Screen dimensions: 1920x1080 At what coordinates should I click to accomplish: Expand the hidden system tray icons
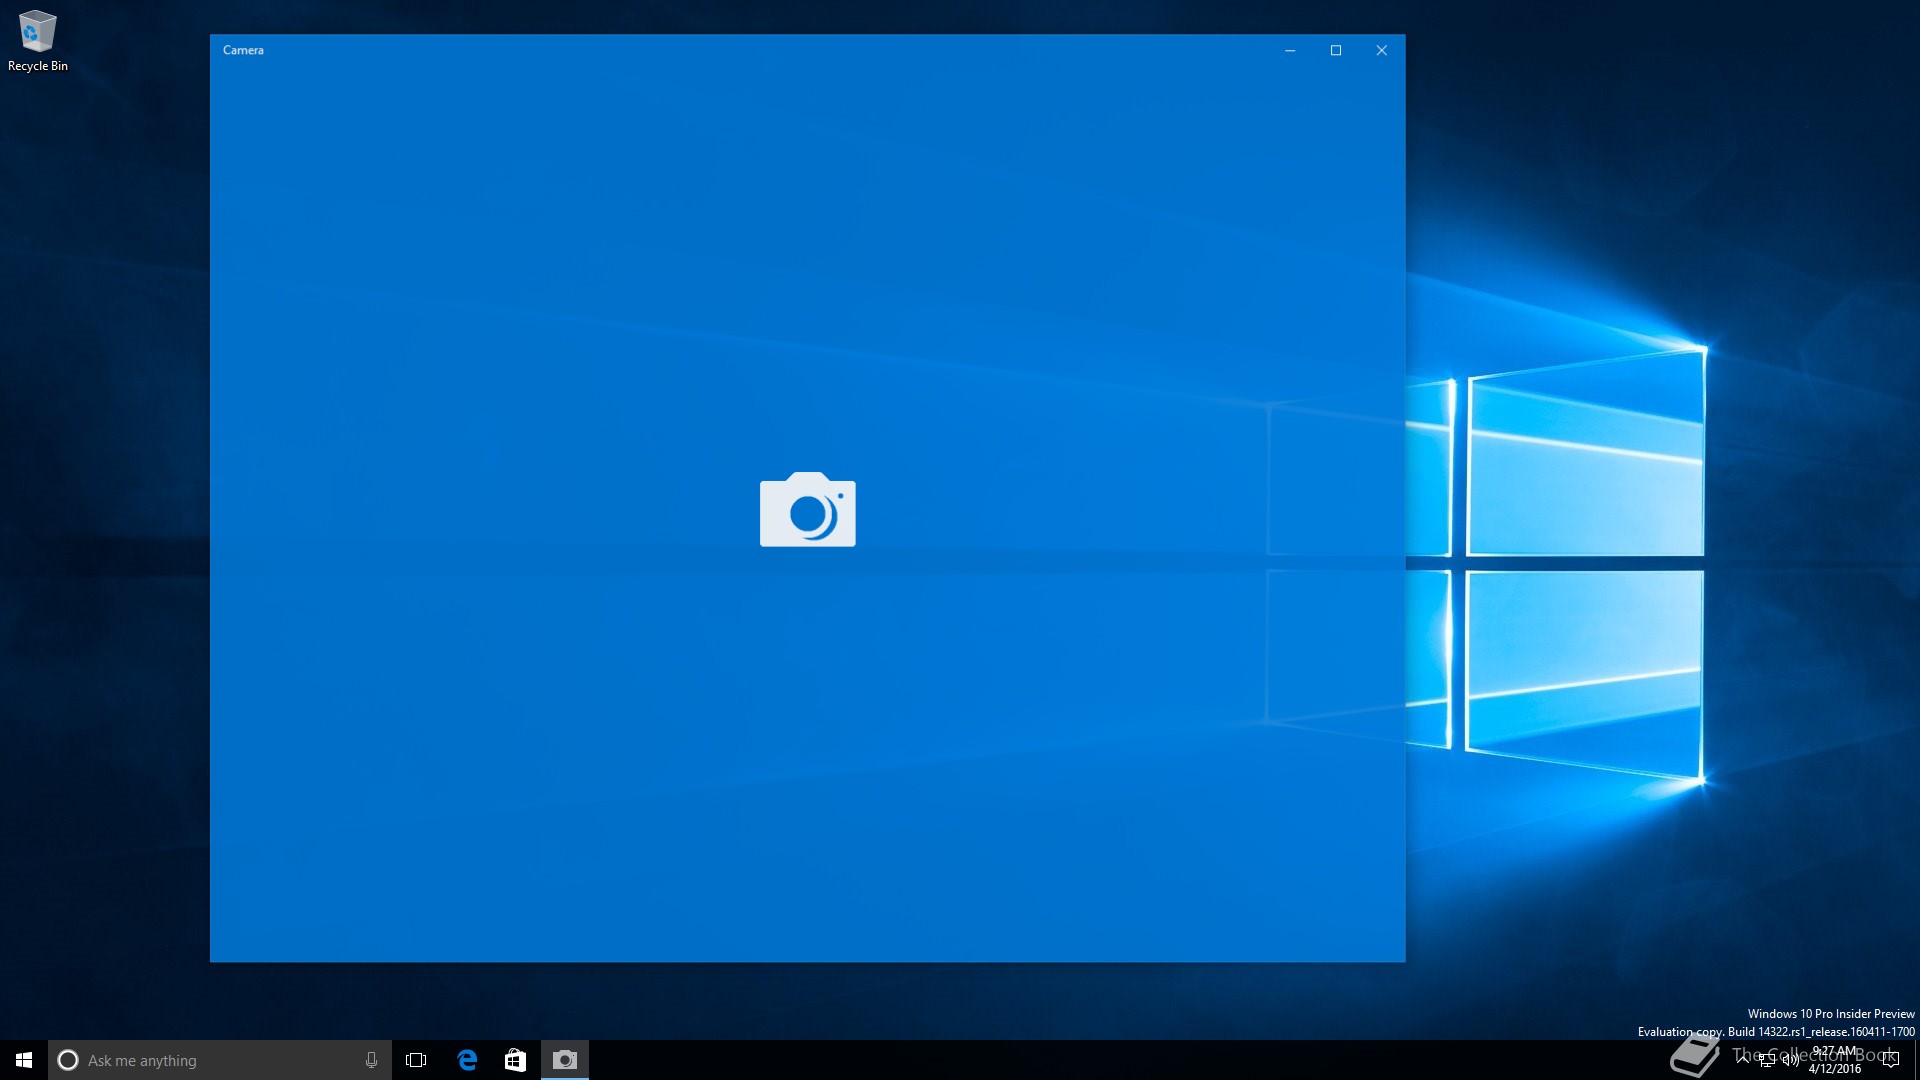pos(1743,1060)
